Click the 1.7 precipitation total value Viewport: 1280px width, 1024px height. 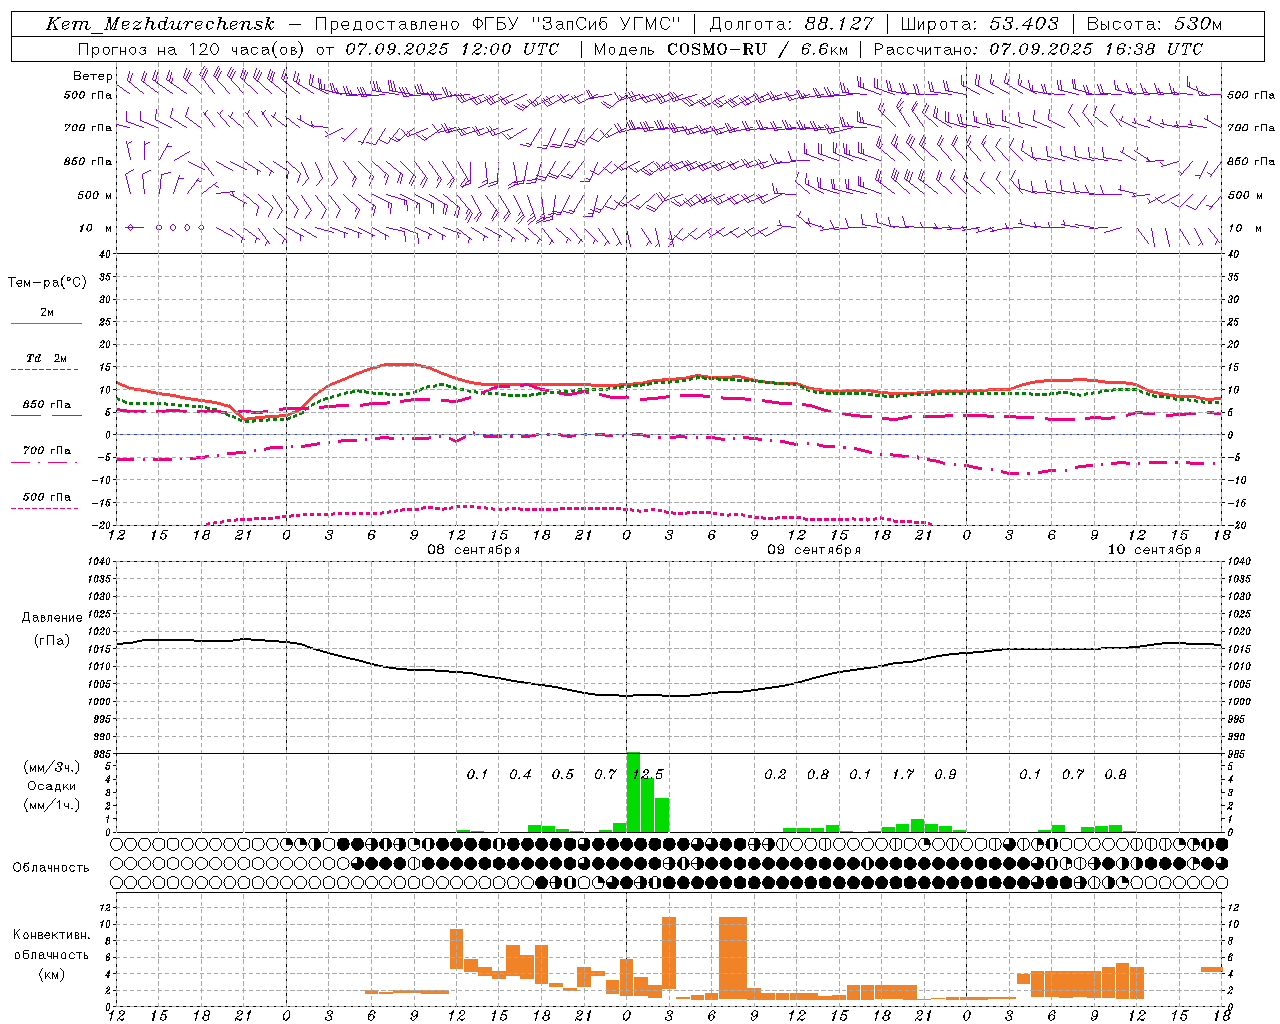[903, 774]
